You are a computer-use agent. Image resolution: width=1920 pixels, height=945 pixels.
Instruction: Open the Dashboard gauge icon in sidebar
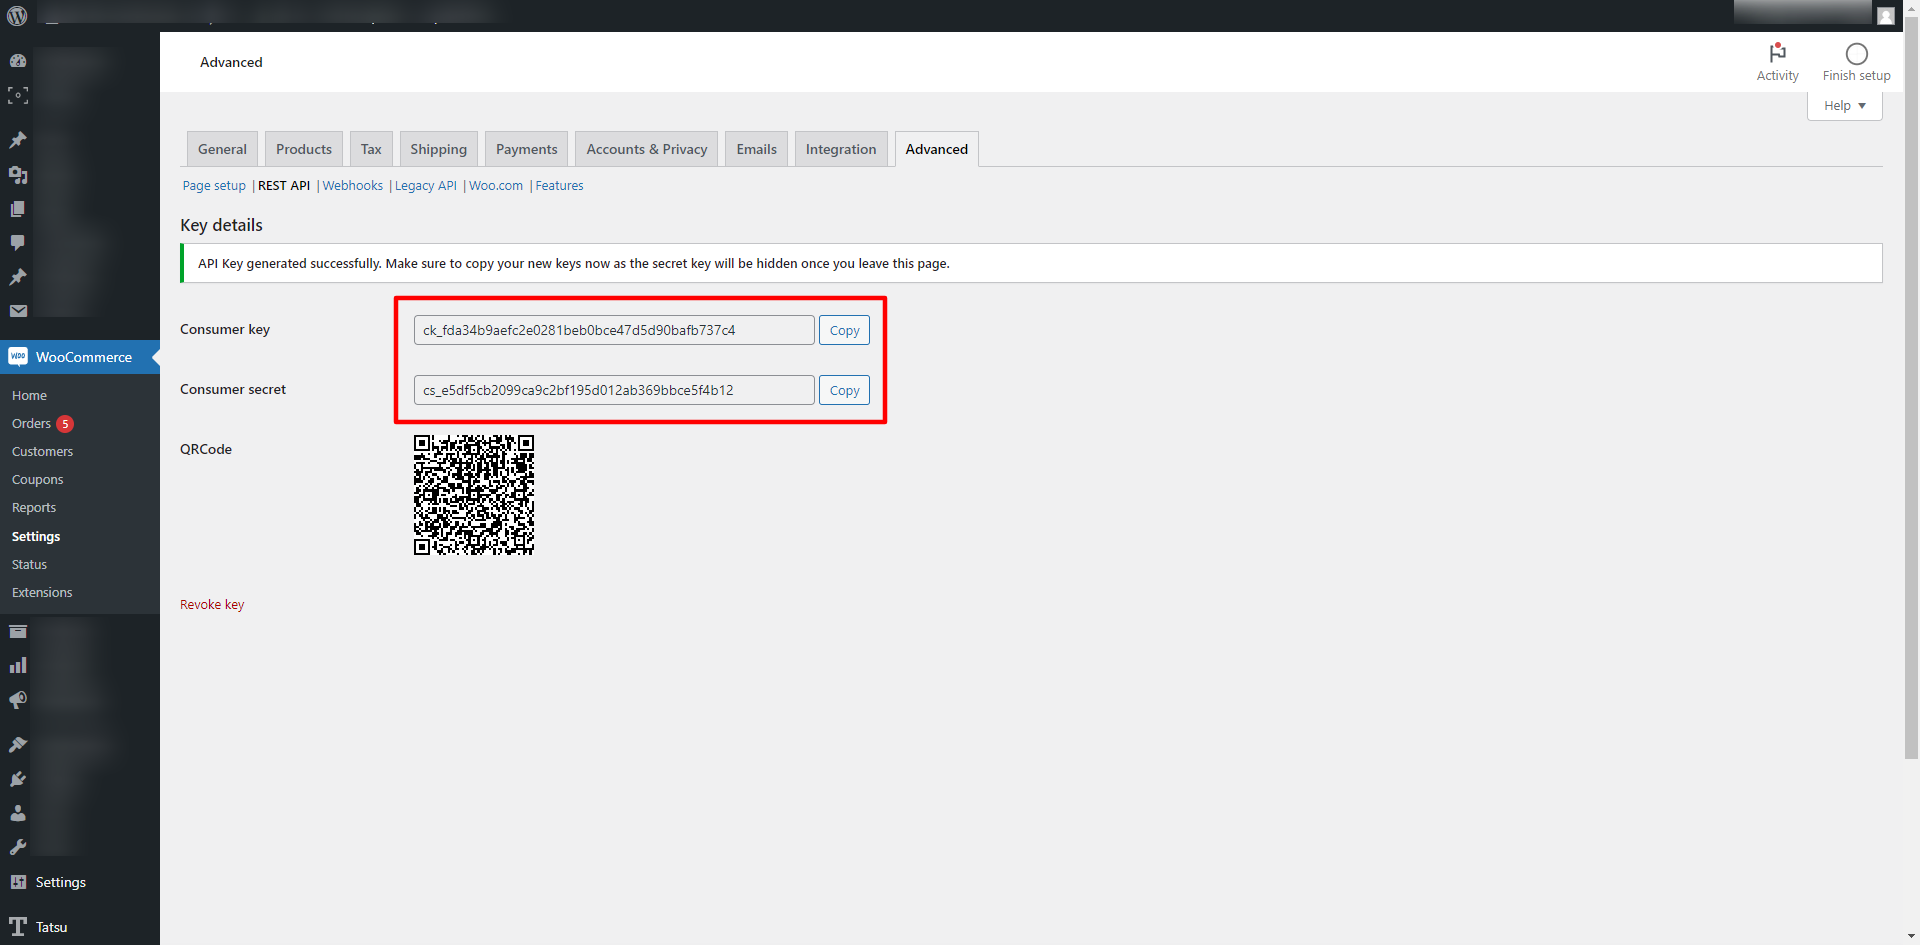18,61
